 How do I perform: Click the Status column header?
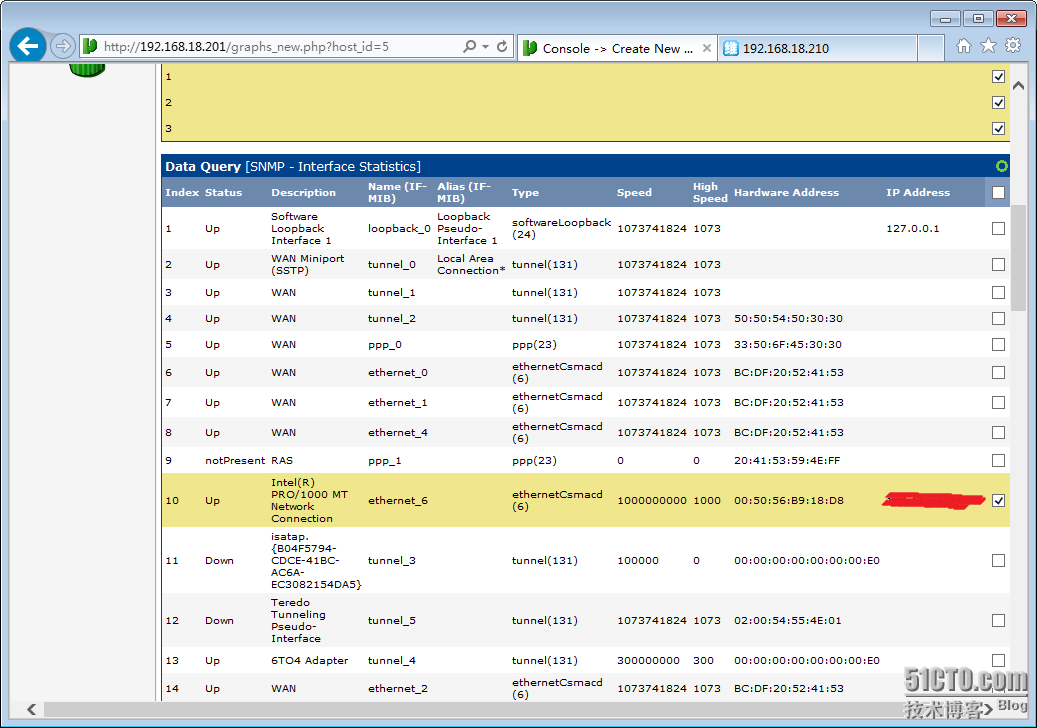pyautogui.click(x=224, y=192)
